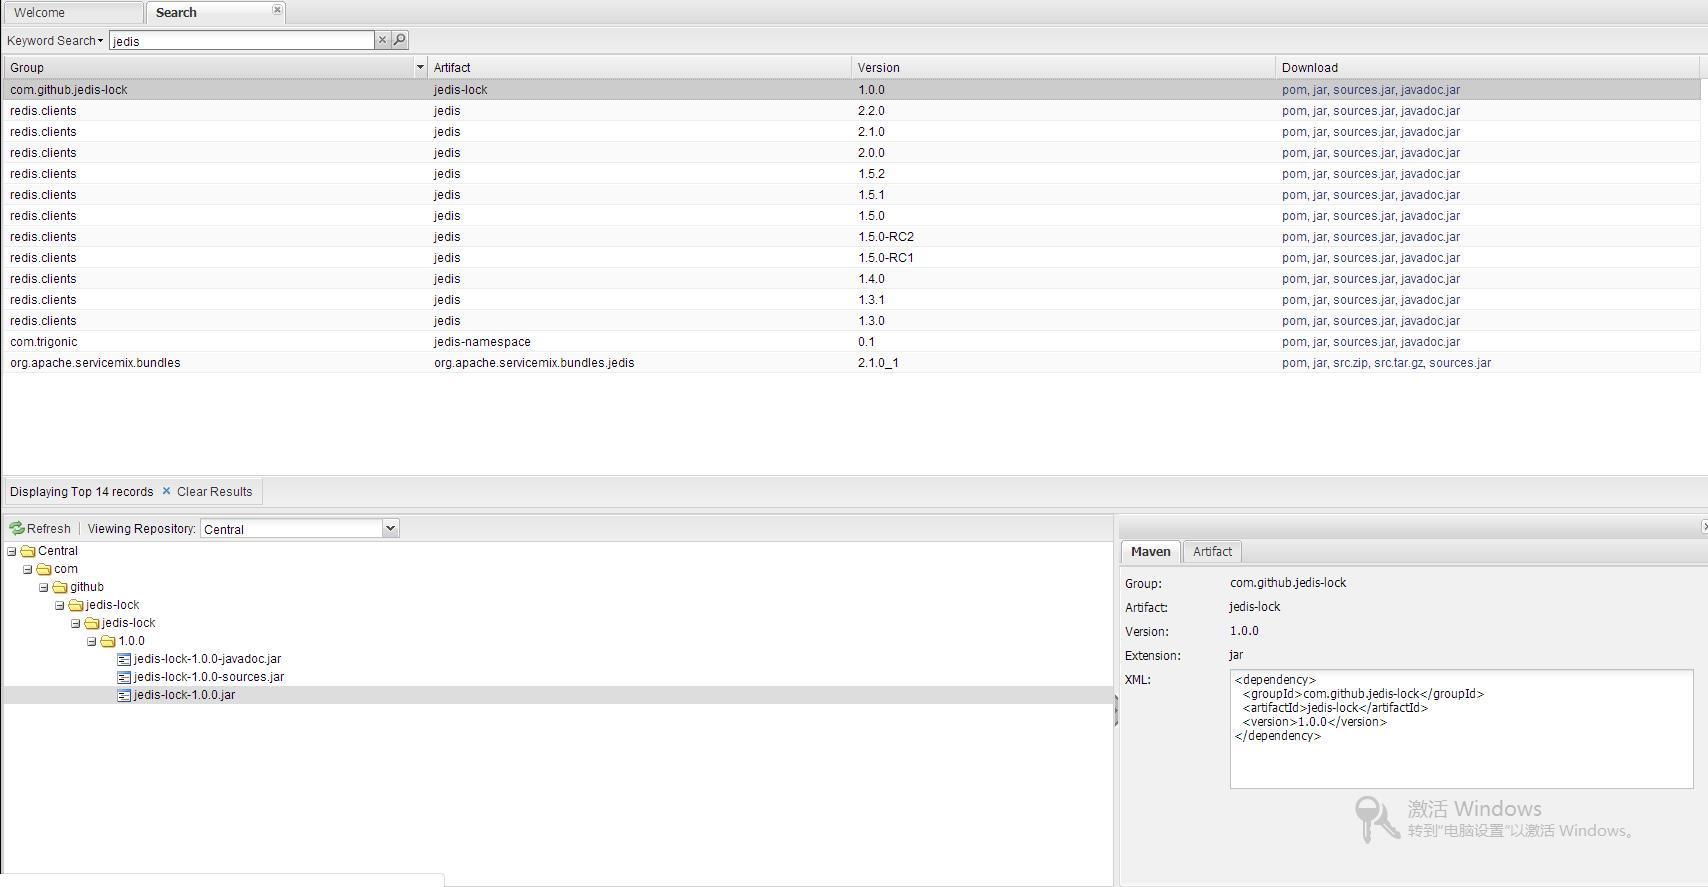Viewport: 1708px width, 887px height.
Task: Click in the keyword search input field
Action: (x=241, y=40)
